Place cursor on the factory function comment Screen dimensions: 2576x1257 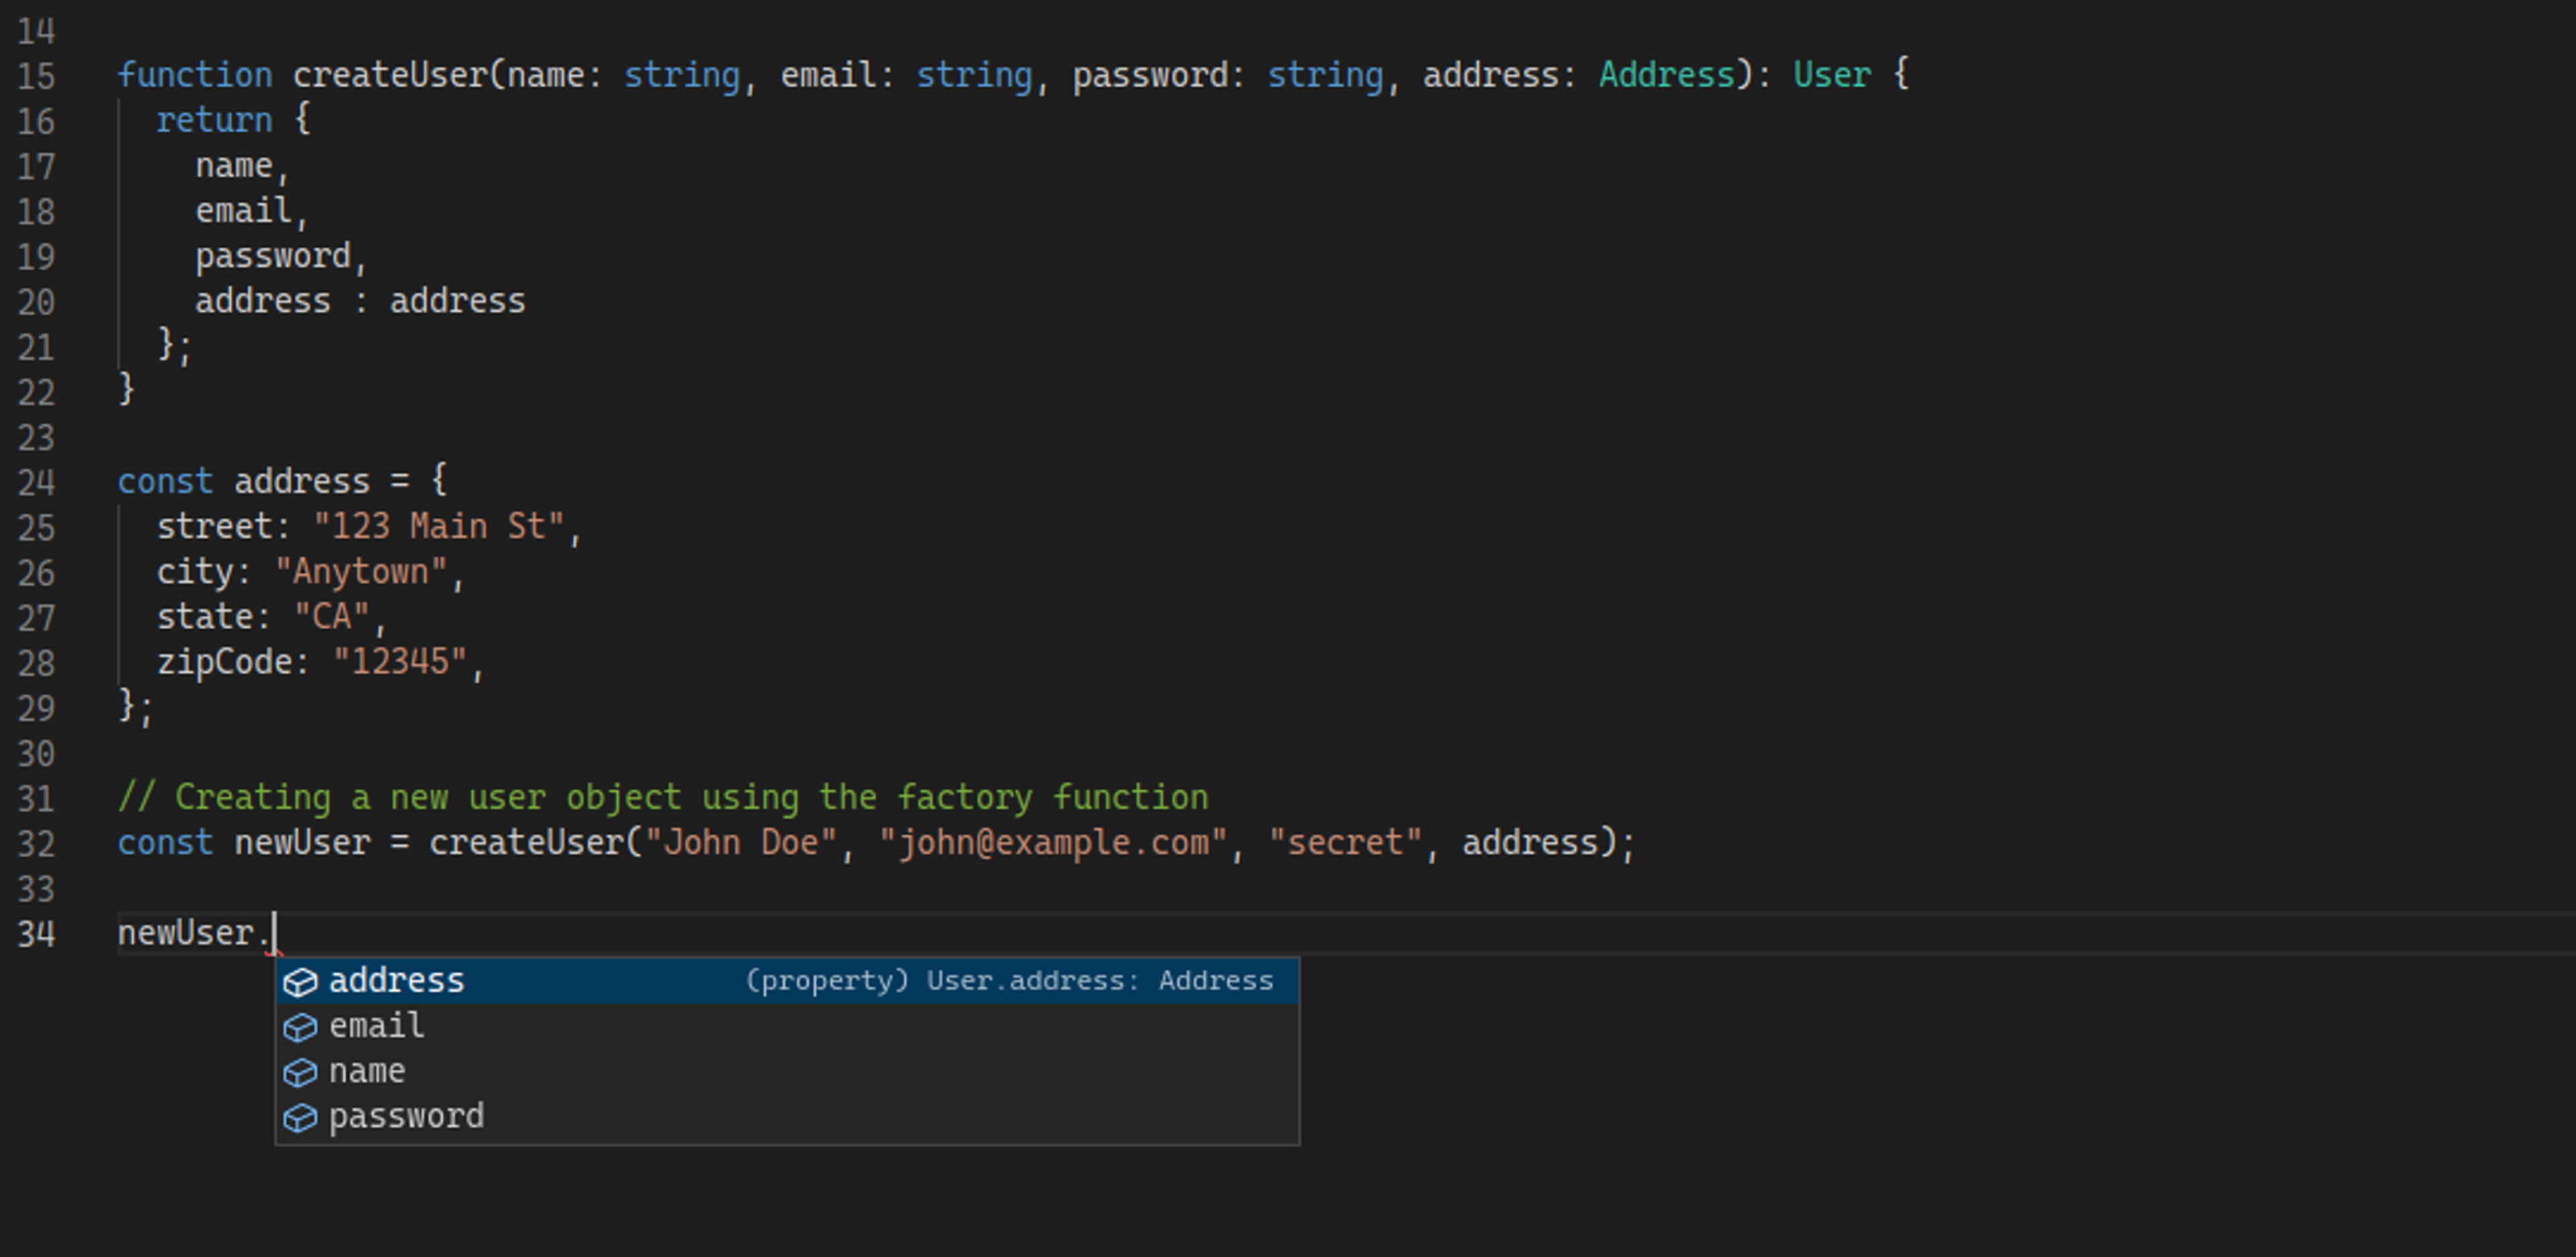click(662, 798)
